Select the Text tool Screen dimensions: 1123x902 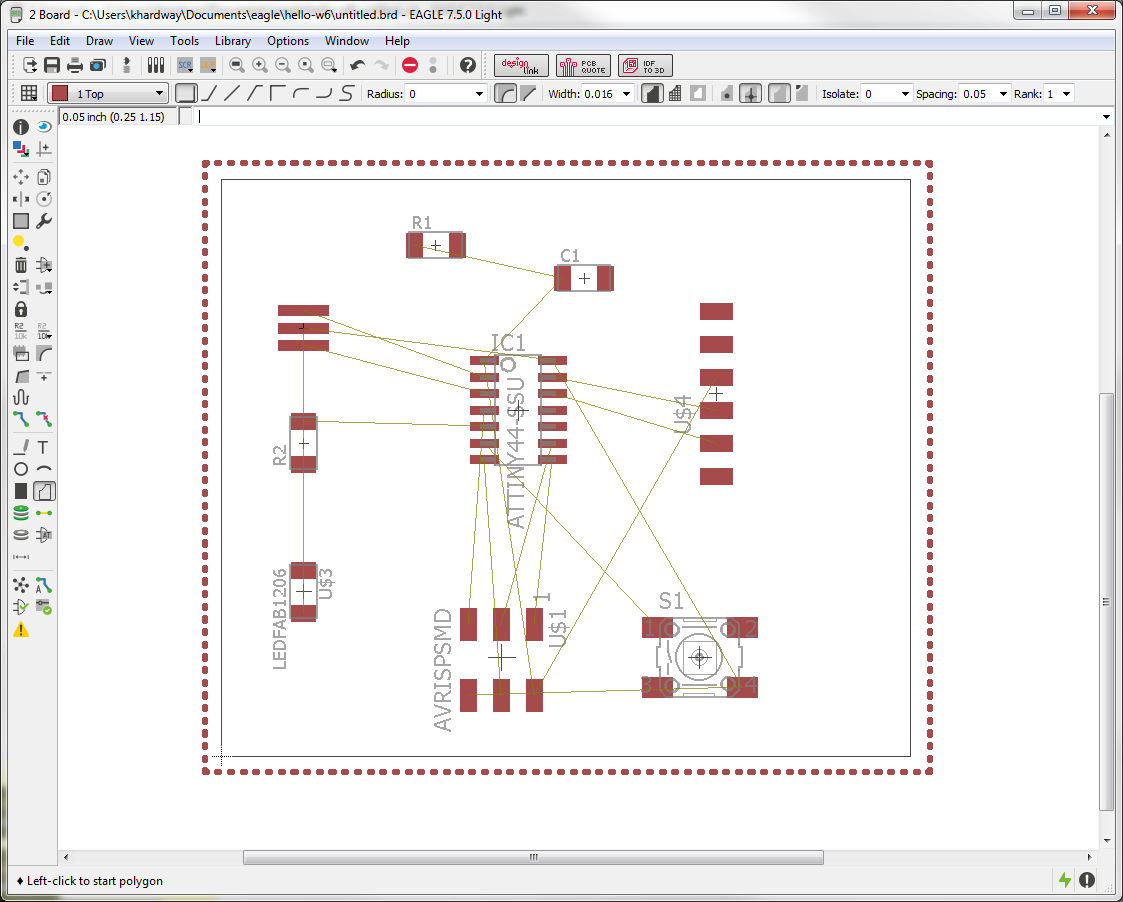[x=44, y=447]
